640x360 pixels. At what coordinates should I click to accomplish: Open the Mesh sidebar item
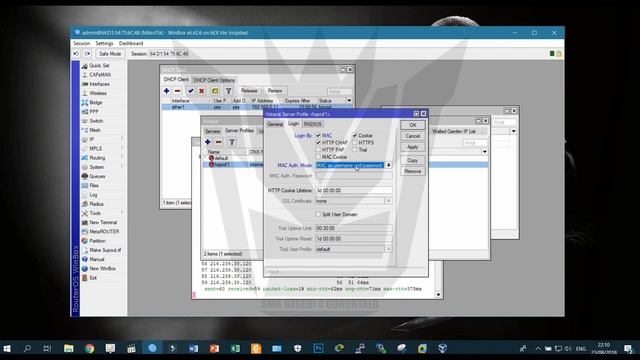pos(95,130)
